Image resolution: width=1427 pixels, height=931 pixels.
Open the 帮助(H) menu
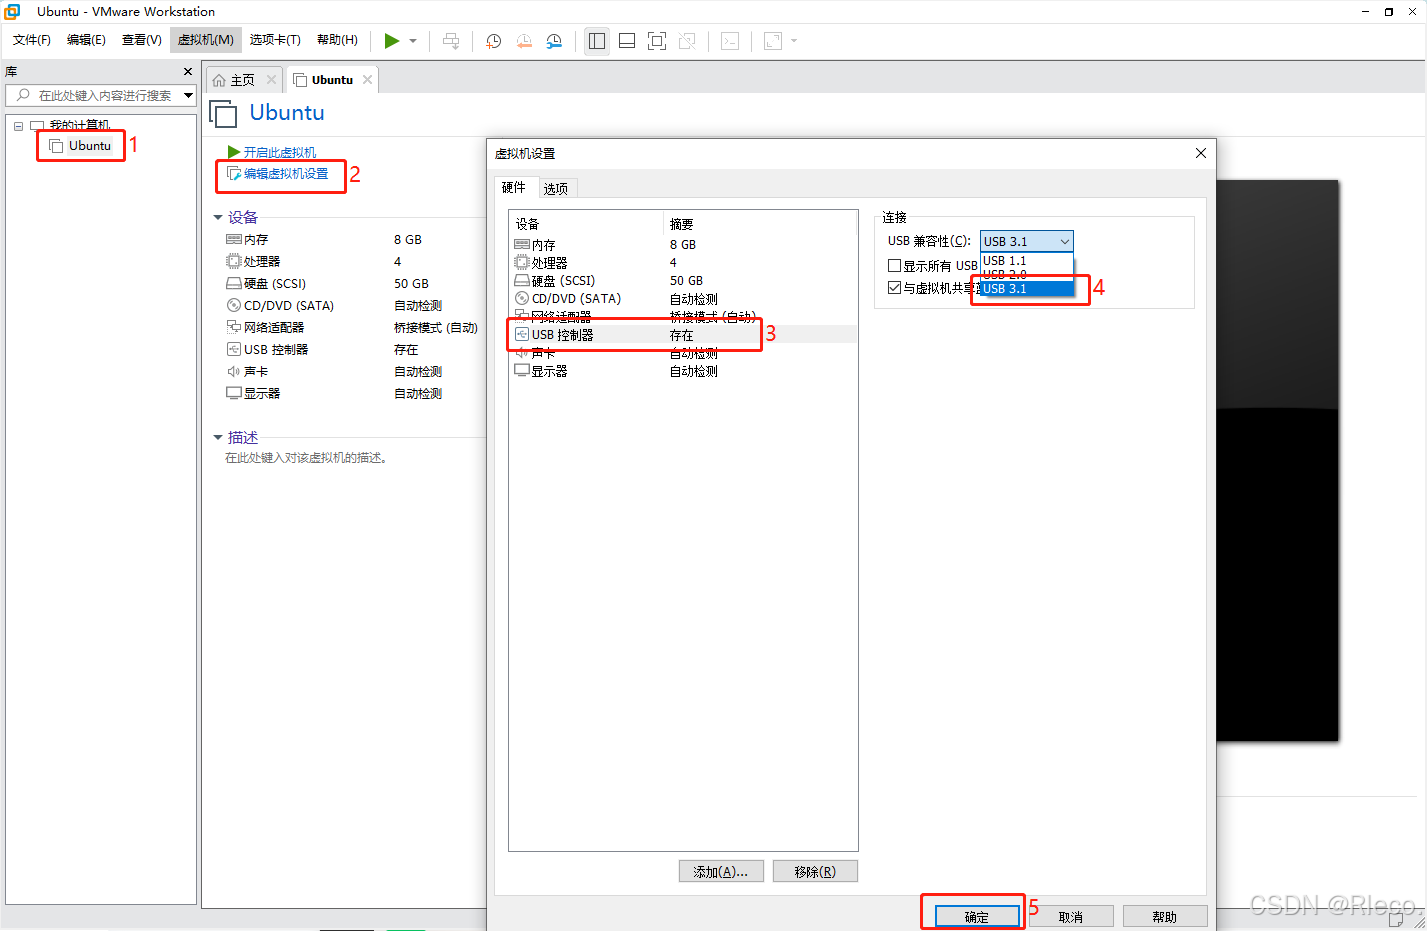click(x=337, y=40)
